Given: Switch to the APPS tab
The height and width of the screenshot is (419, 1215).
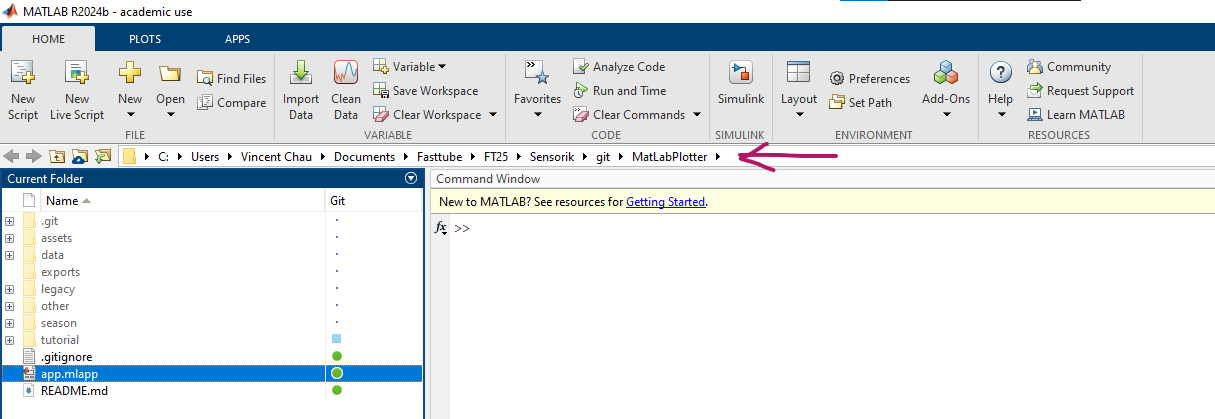Looking at the screenshot, I should (237, 39).
